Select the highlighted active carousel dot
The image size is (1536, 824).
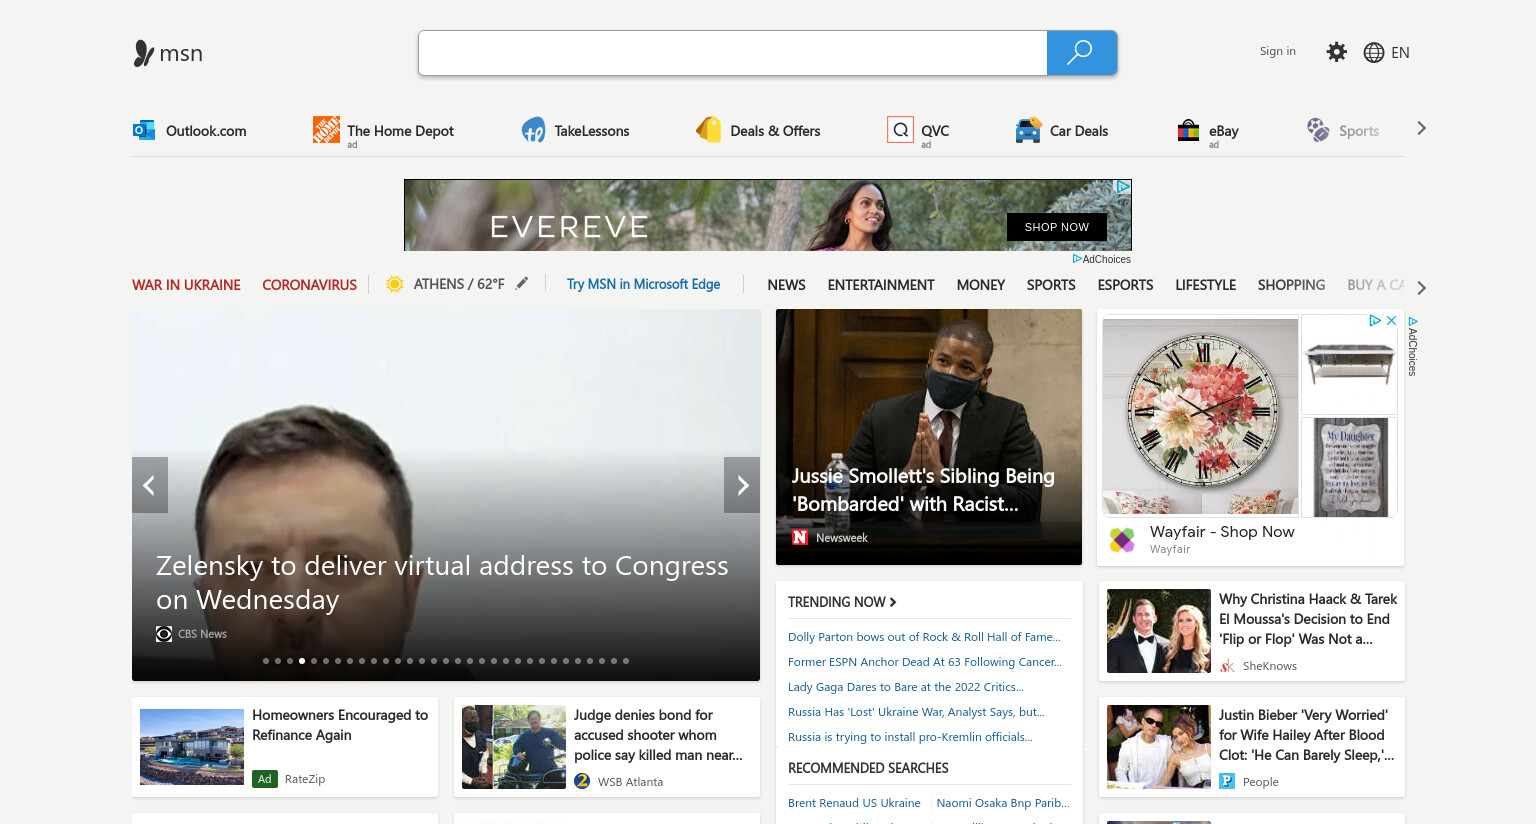(x=302, y=661)
